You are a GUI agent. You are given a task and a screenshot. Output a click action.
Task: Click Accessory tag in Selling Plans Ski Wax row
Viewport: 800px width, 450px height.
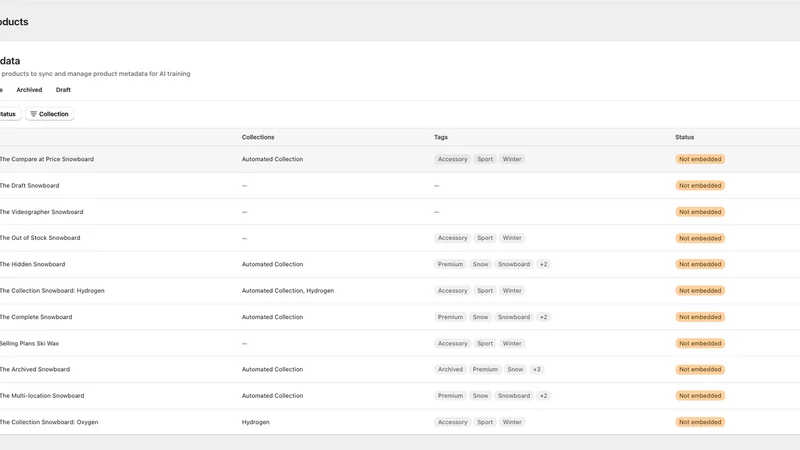pos(452,343)
